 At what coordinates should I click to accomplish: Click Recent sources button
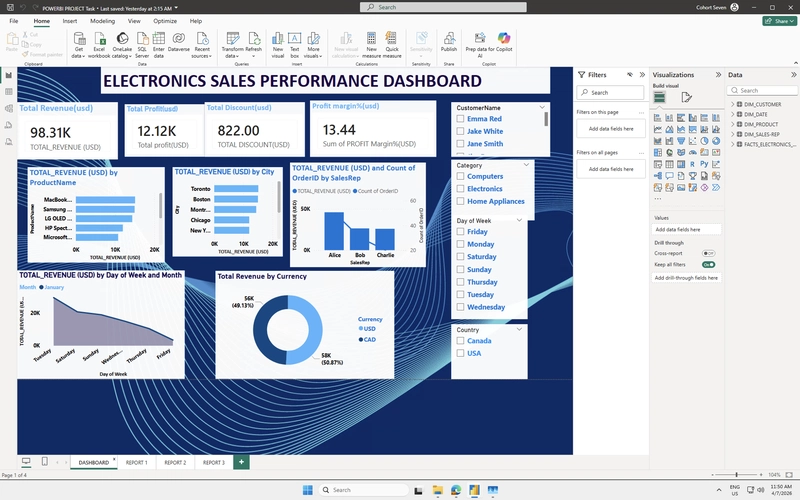(x=202, y=44)
